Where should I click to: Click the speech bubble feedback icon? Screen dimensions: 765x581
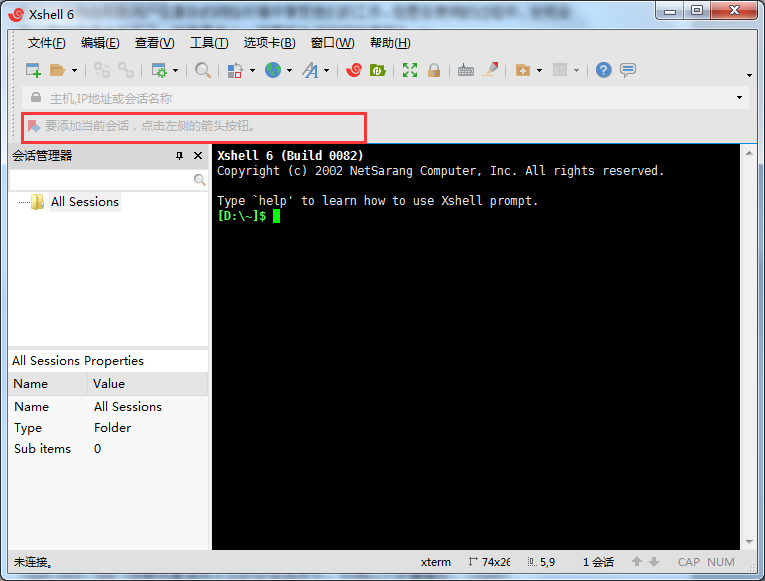point(628,70)
